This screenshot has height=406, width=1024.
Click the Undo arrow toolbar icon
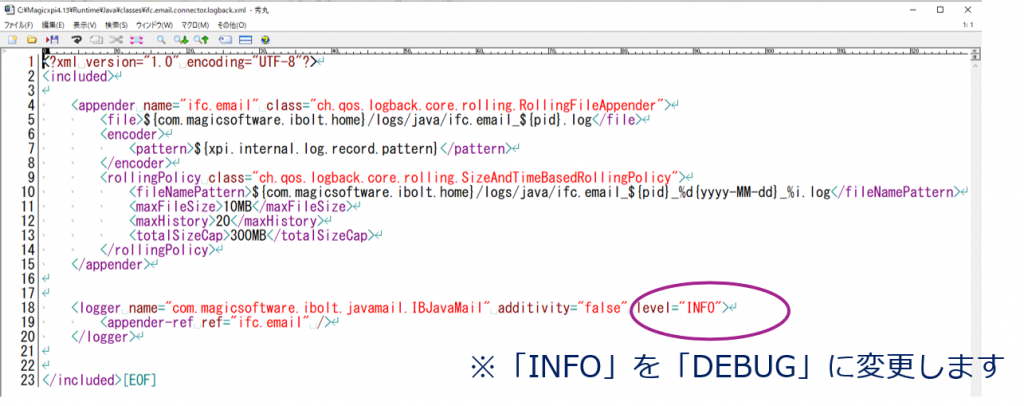pos(75,40)
